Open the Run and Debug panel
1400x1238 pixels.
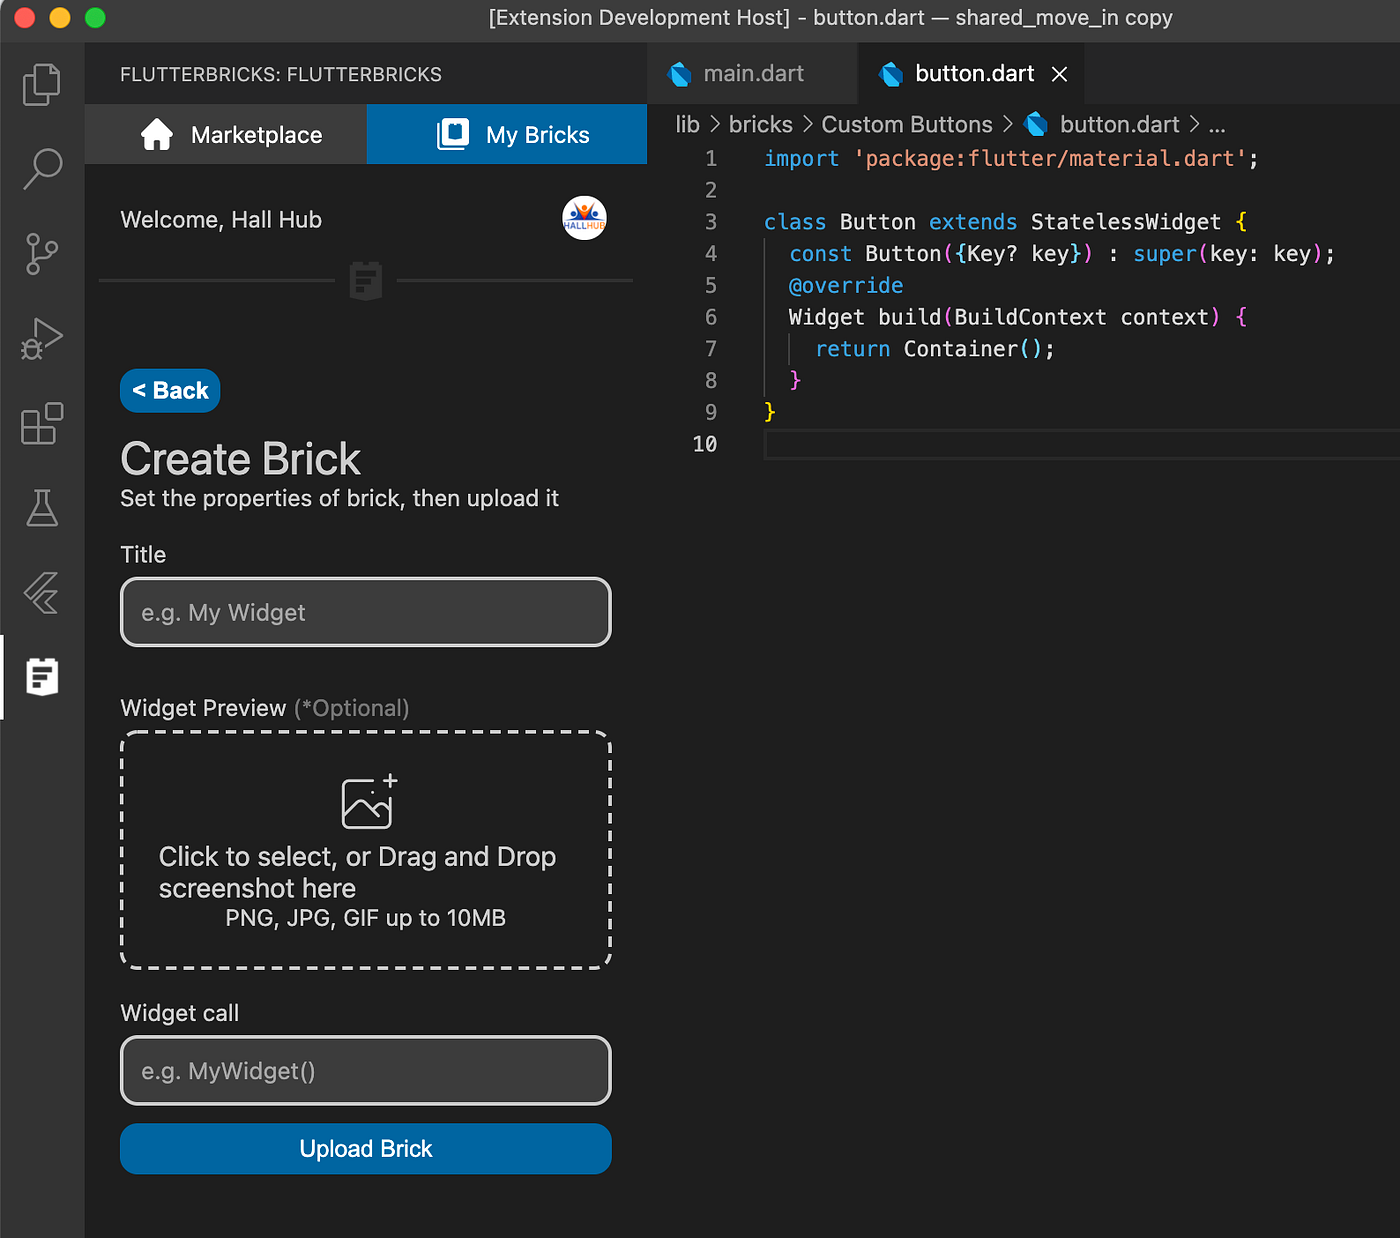coord(41,339)
